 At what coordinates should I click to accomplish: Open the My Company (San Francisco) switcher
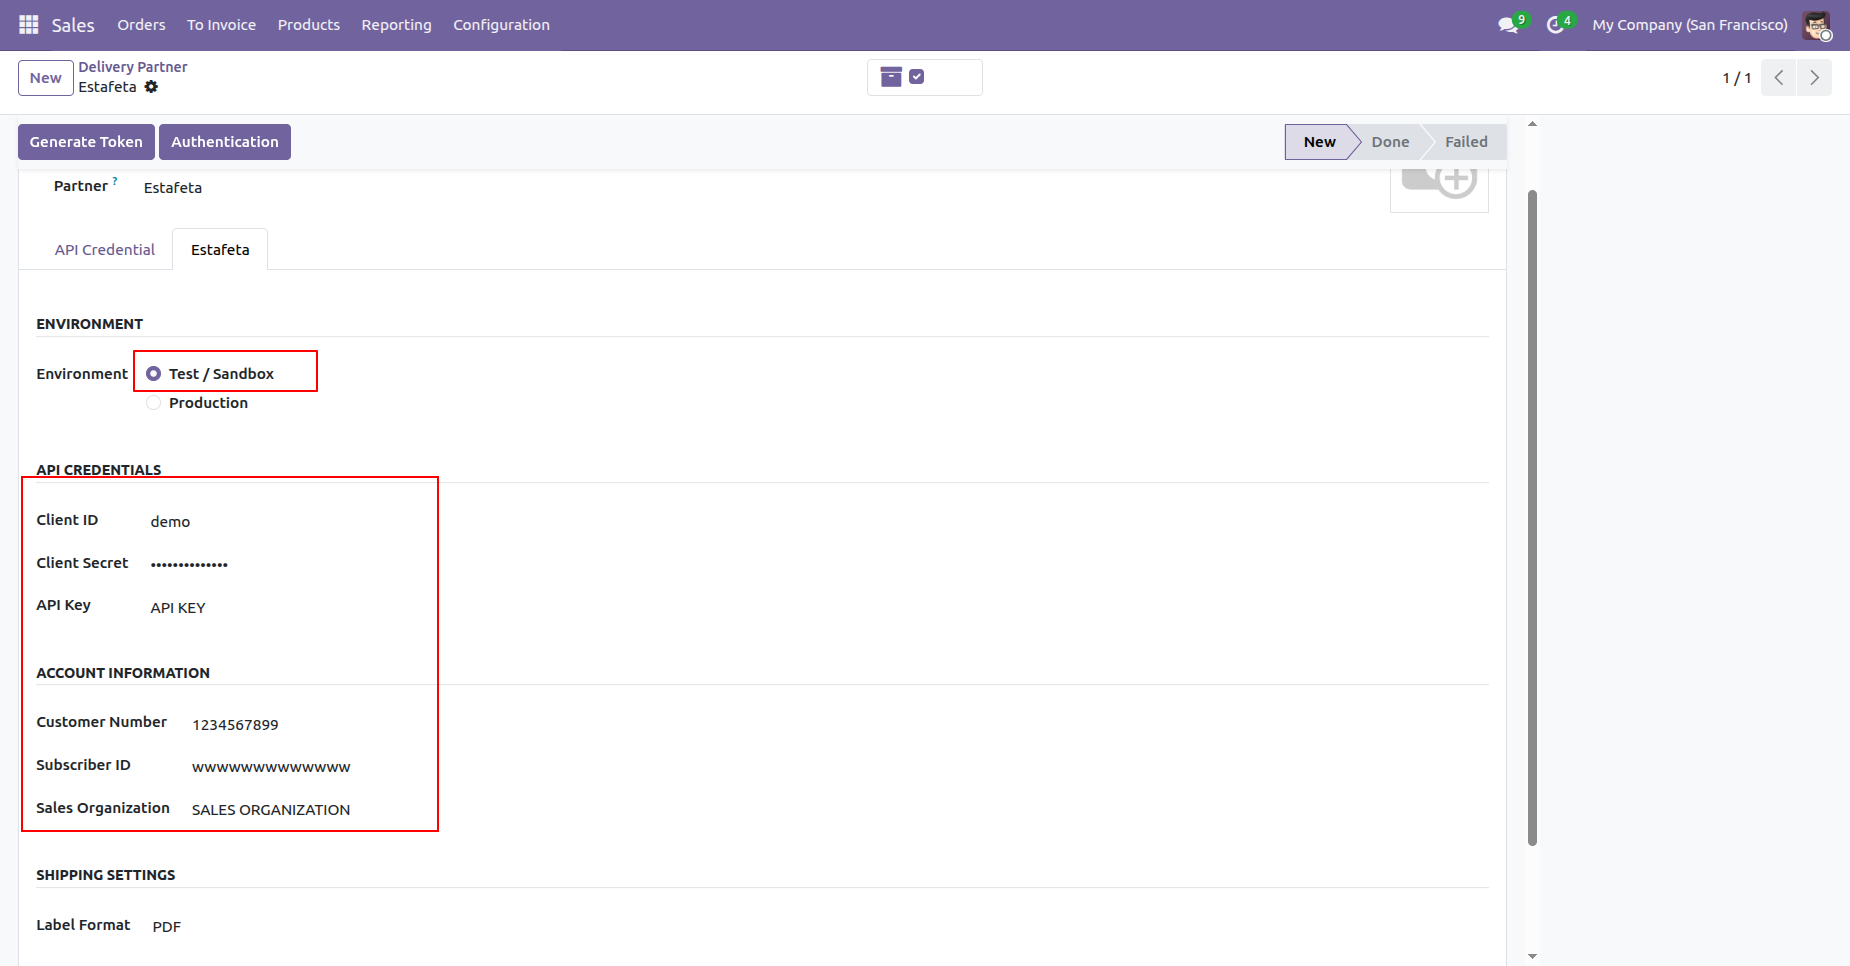click(x=1690, y=25)
